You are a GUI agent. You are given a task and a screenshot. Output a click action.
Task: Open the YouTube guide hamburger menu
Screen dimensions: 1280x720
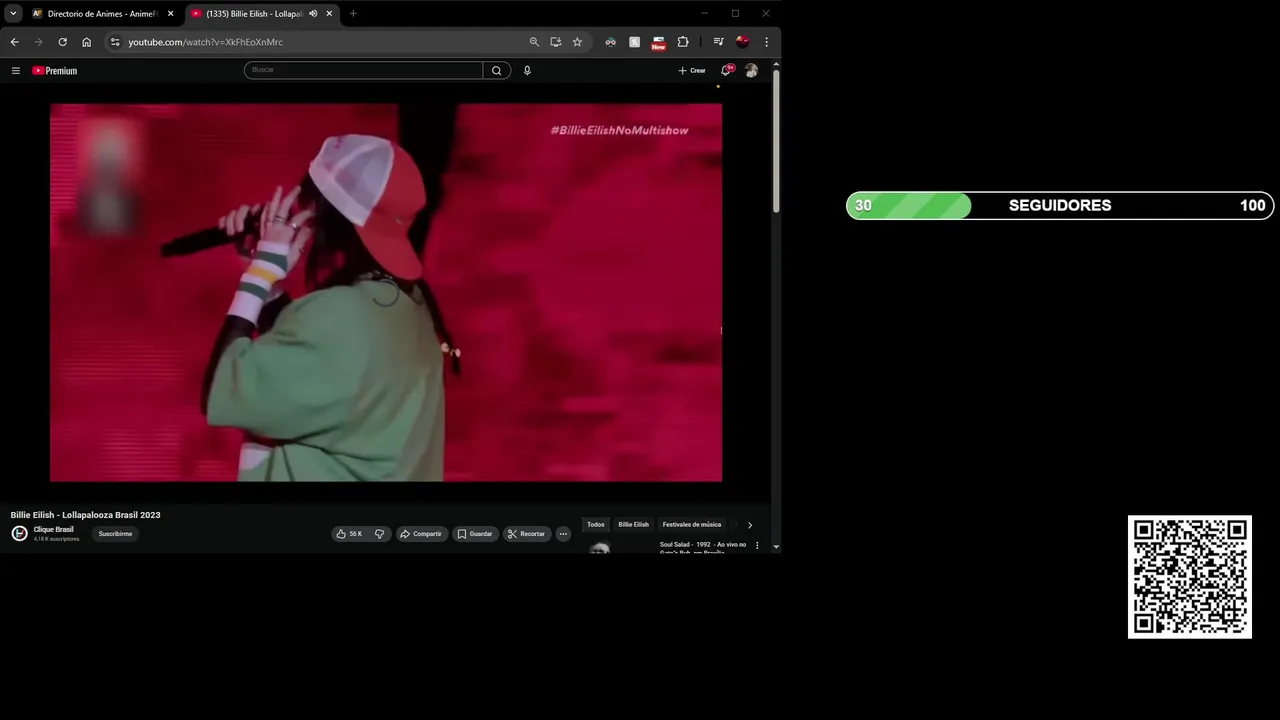15,71
